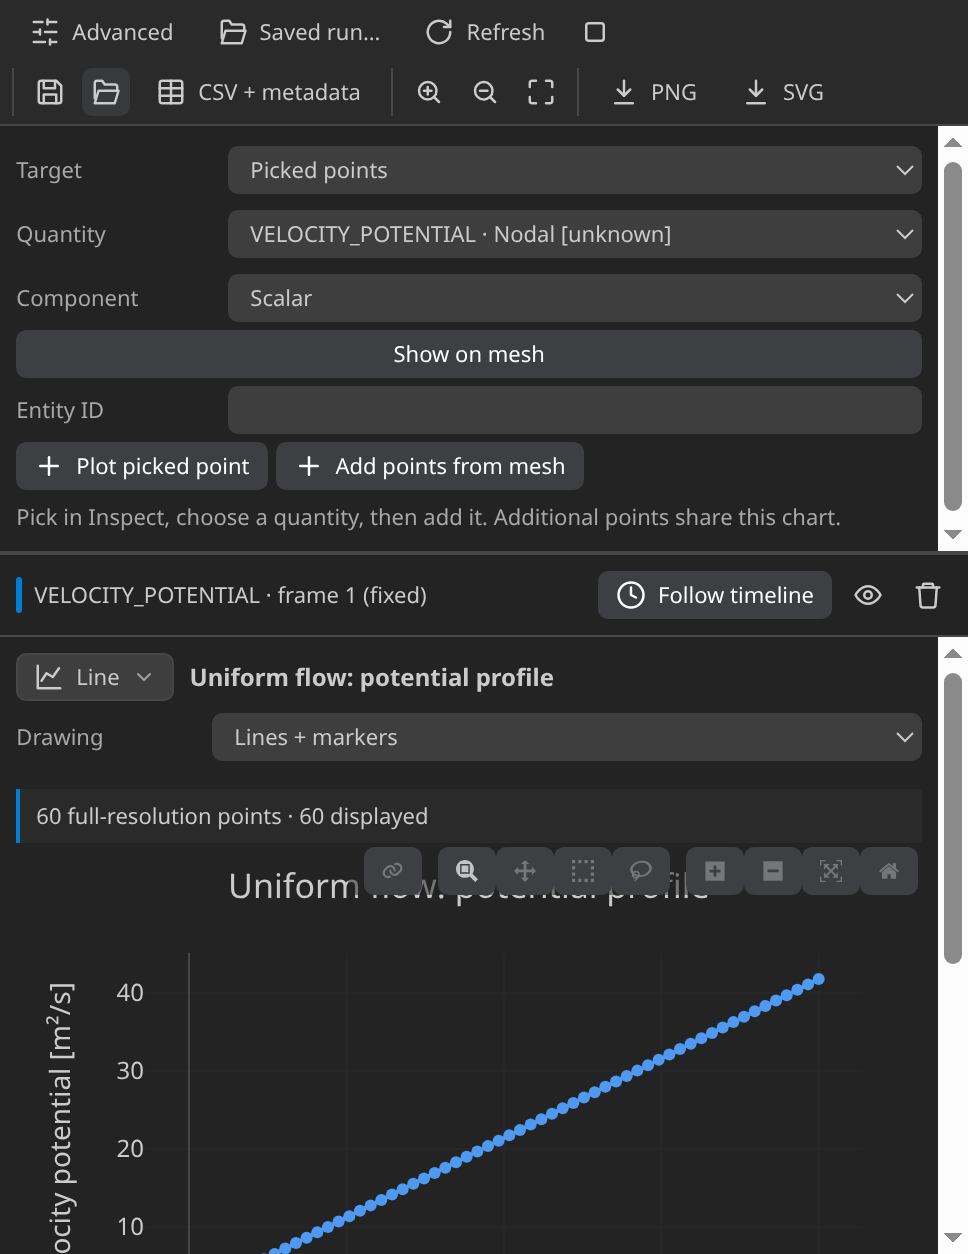Open Saved runs list
This screenshot has width=968, height=1254.
click(x=300, y=32)
